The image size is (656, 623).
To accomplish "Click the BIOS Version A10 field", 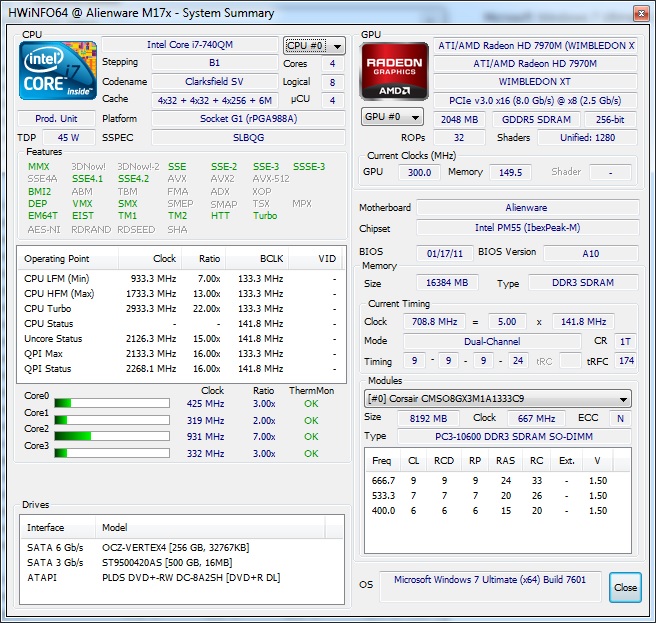I will coord(591,254).
